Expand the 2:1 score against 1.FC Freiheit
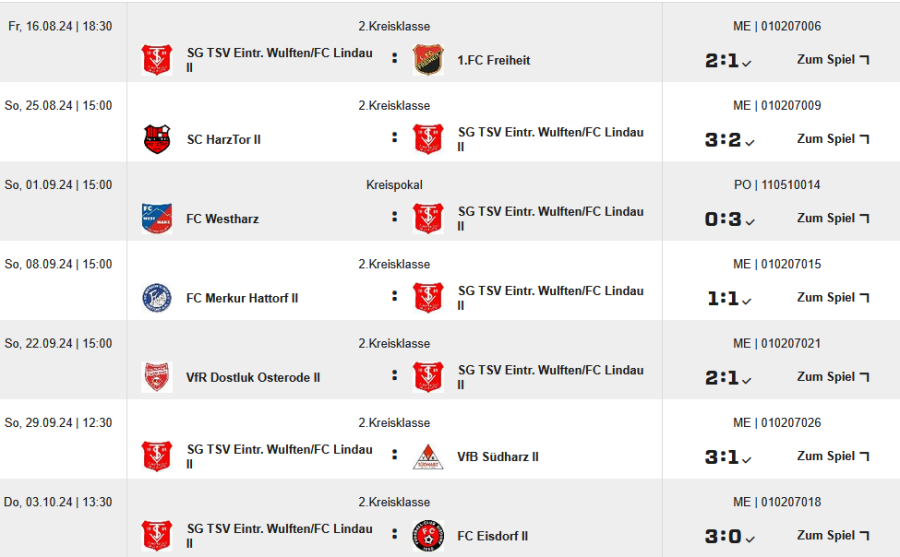The width and height of the screenshot is (900, 557). (x=748, y=63)
